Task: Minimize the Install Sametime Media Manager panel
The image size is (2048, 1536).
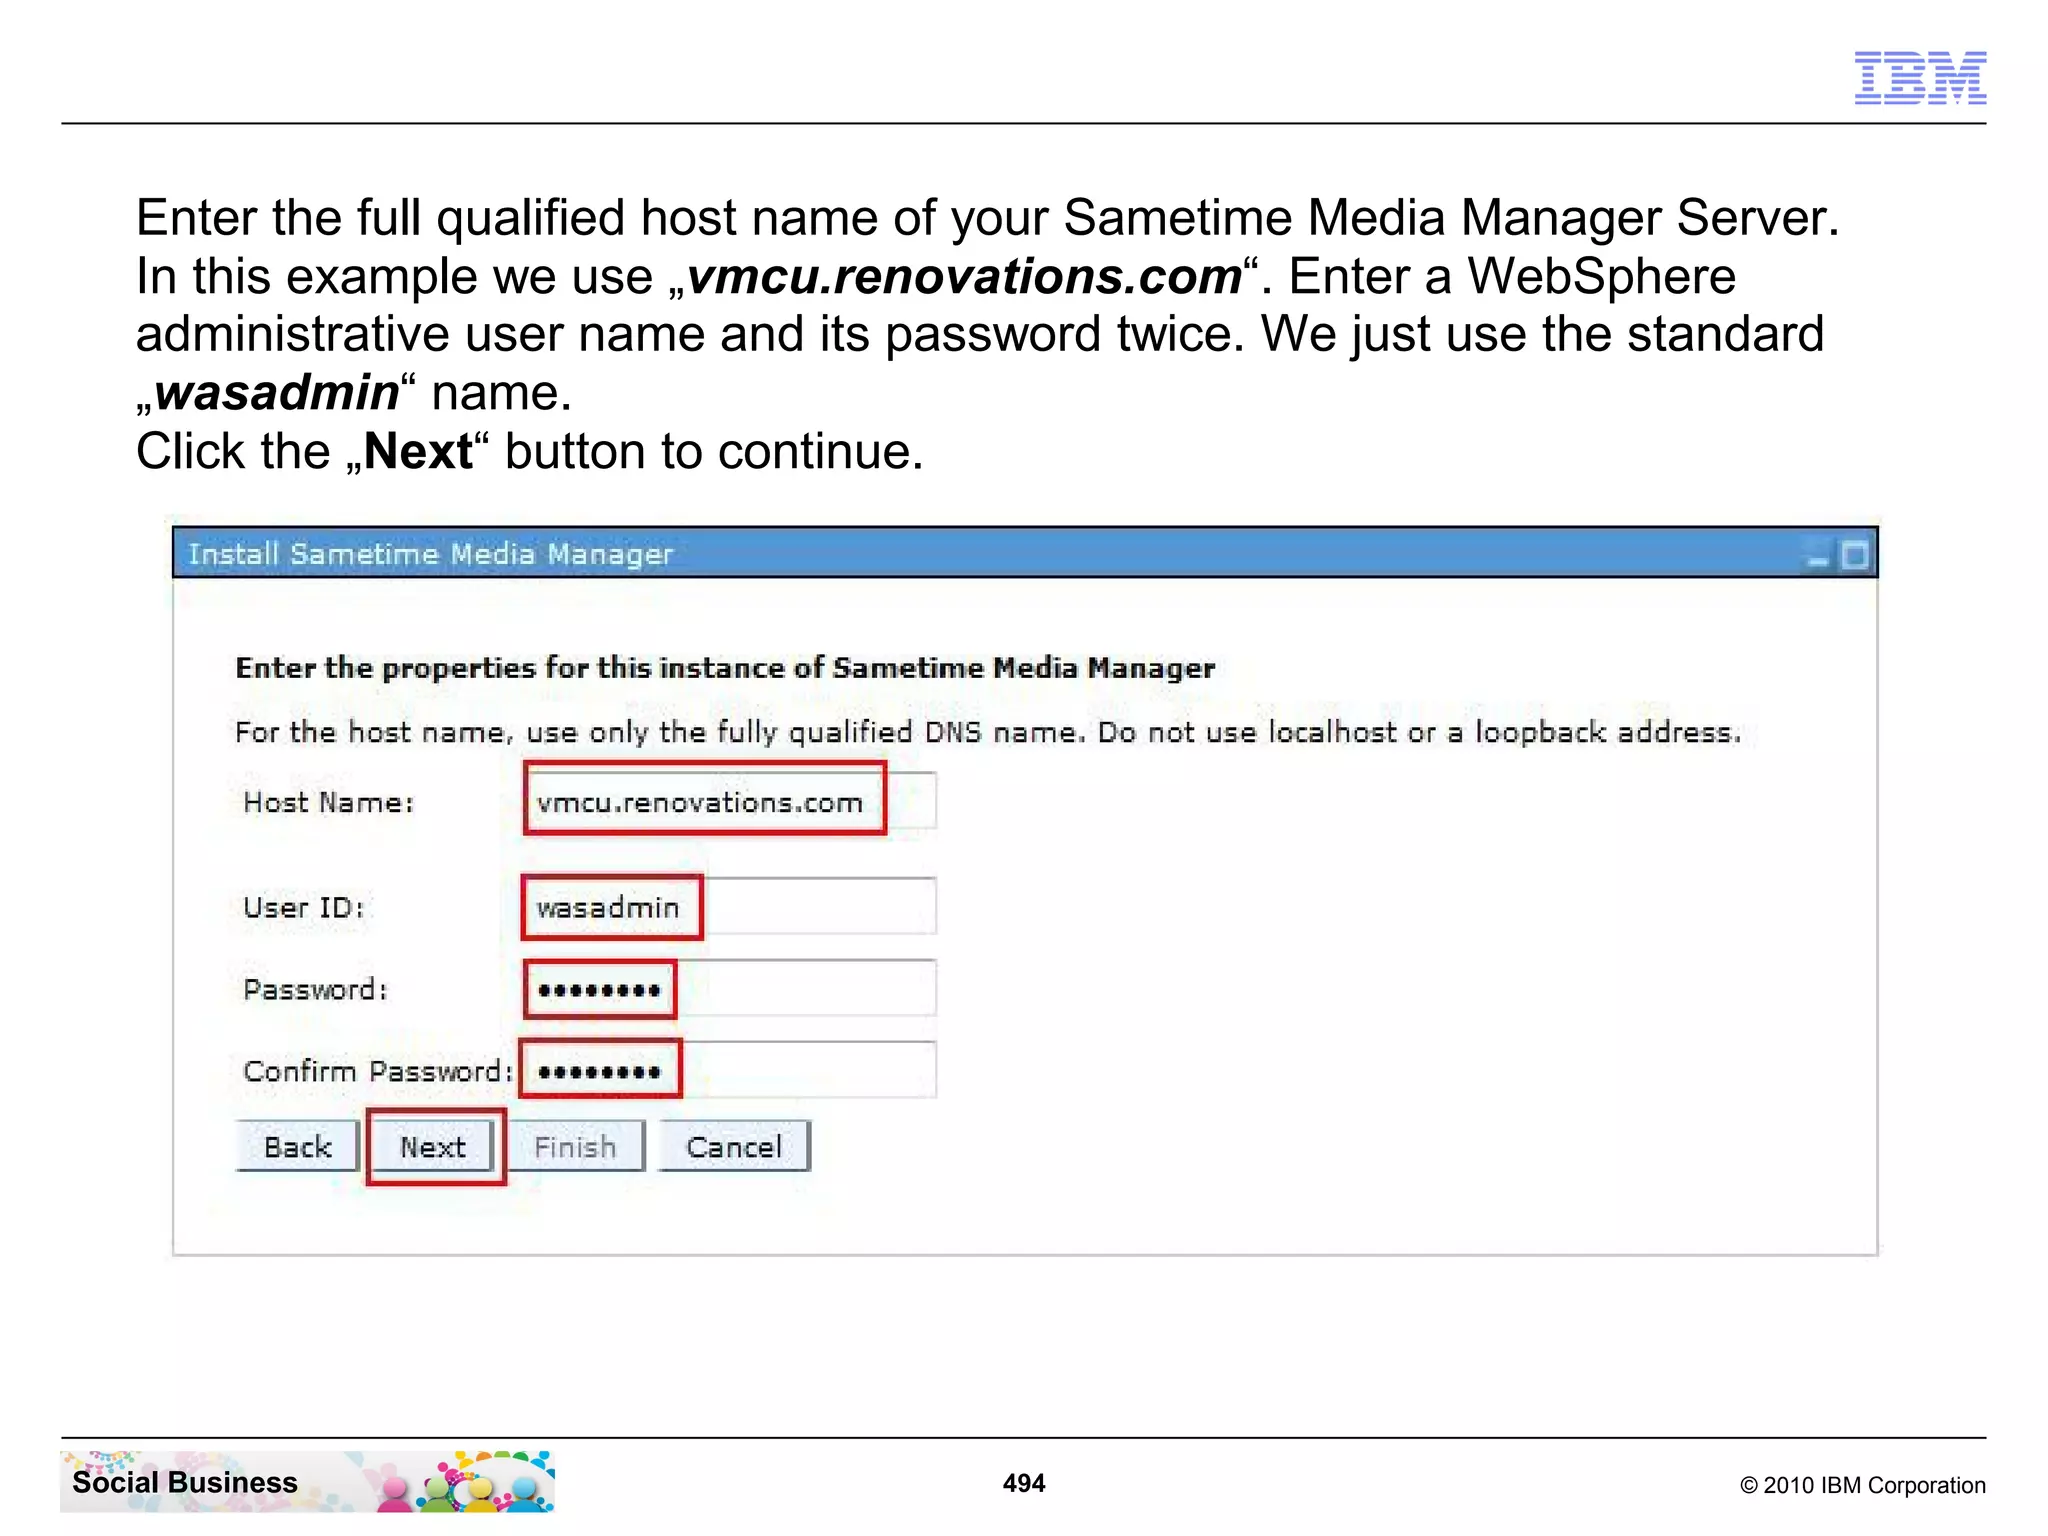Action: 1818,556
